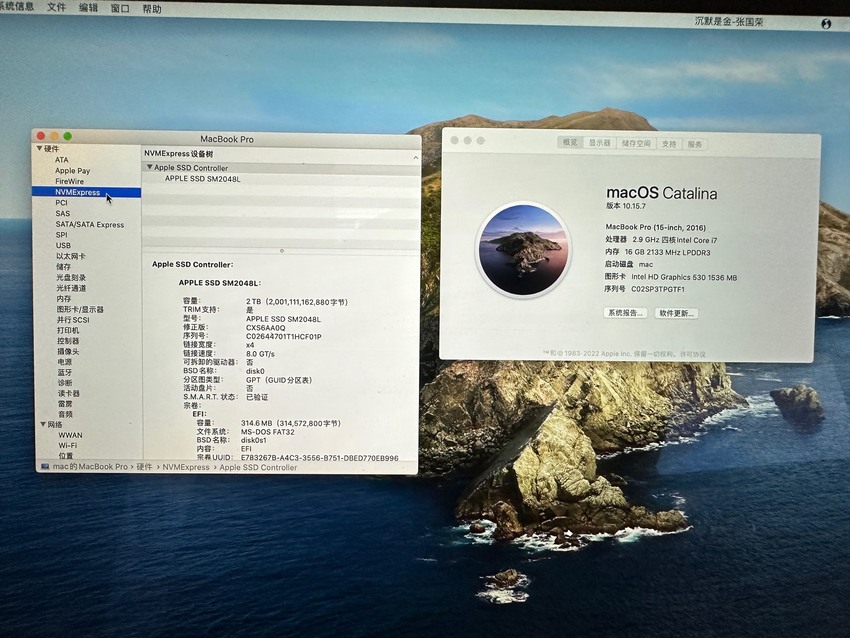This screenshot has height=638, width=850.
Task: Switch to the 显示器 tab in About This Mac
Action: pos(599,143)
